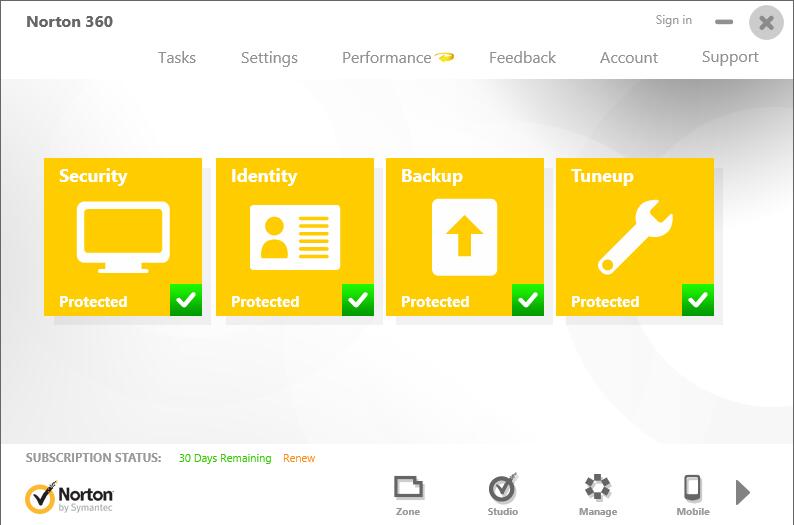Launch Norton Studio icon

pos(502,488)
